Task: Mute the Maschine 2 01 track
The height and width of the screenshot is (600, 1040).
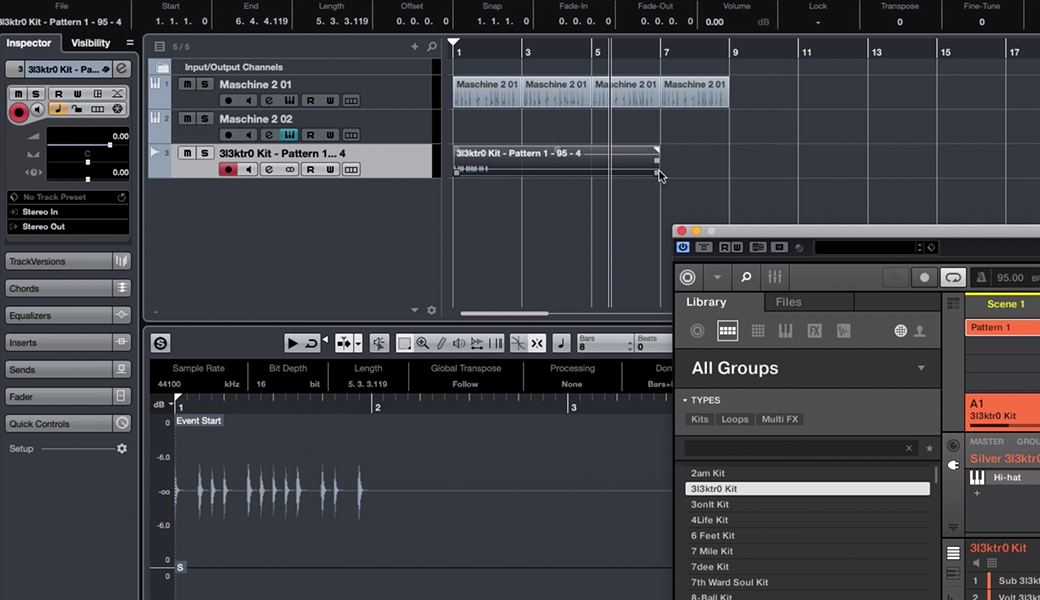Action: pos(187,84)
